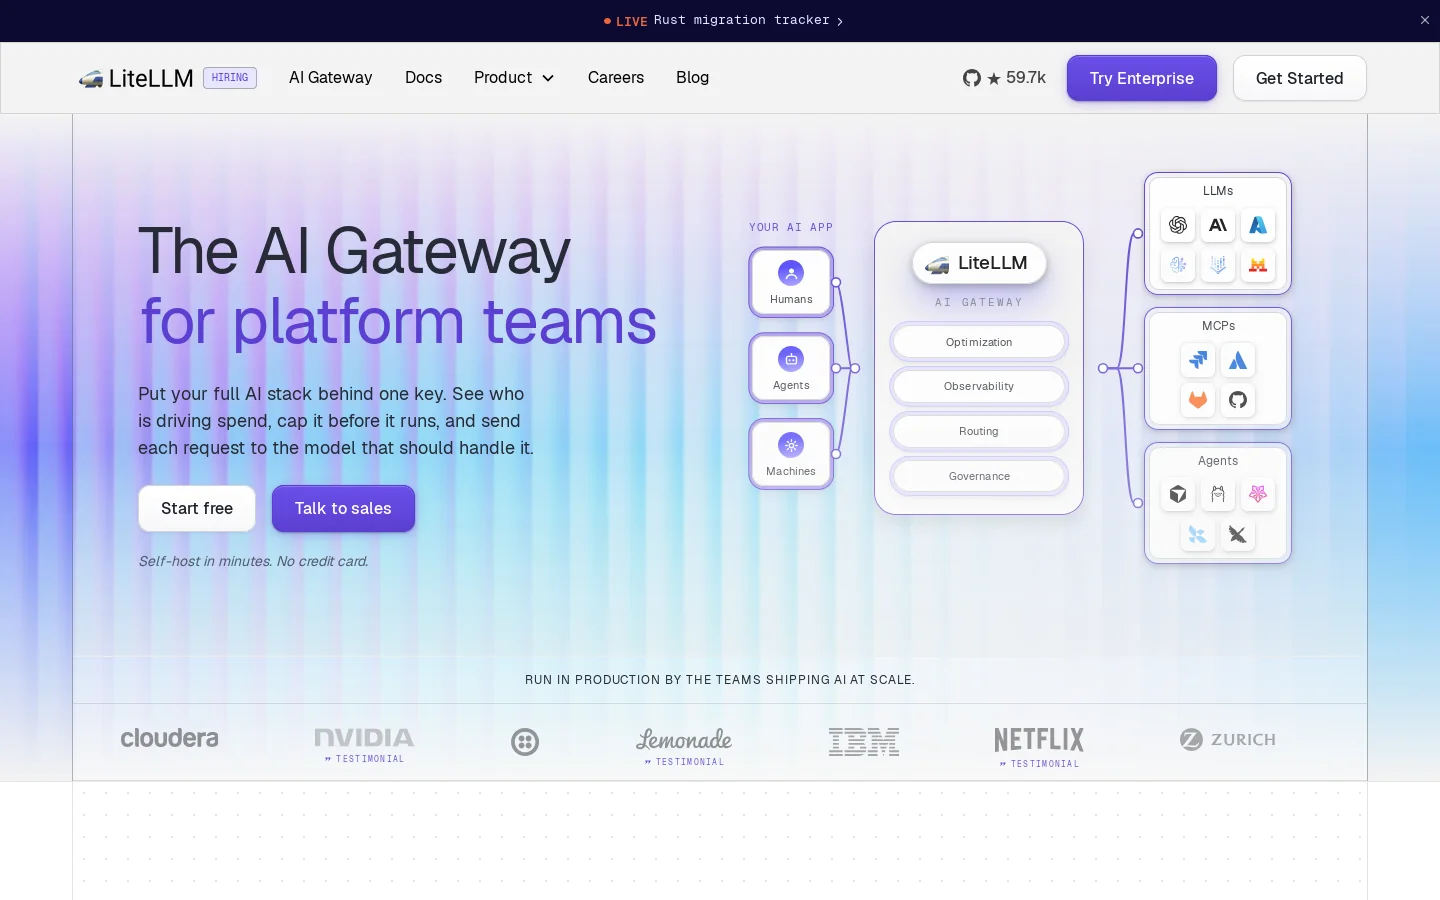Open the Blog nav link

click(692, 78)
